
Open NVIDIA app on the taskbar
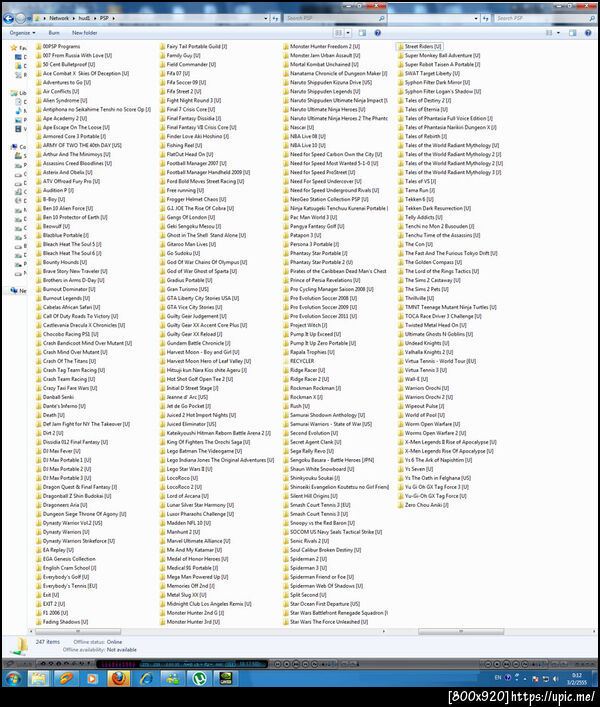(226, 679)
